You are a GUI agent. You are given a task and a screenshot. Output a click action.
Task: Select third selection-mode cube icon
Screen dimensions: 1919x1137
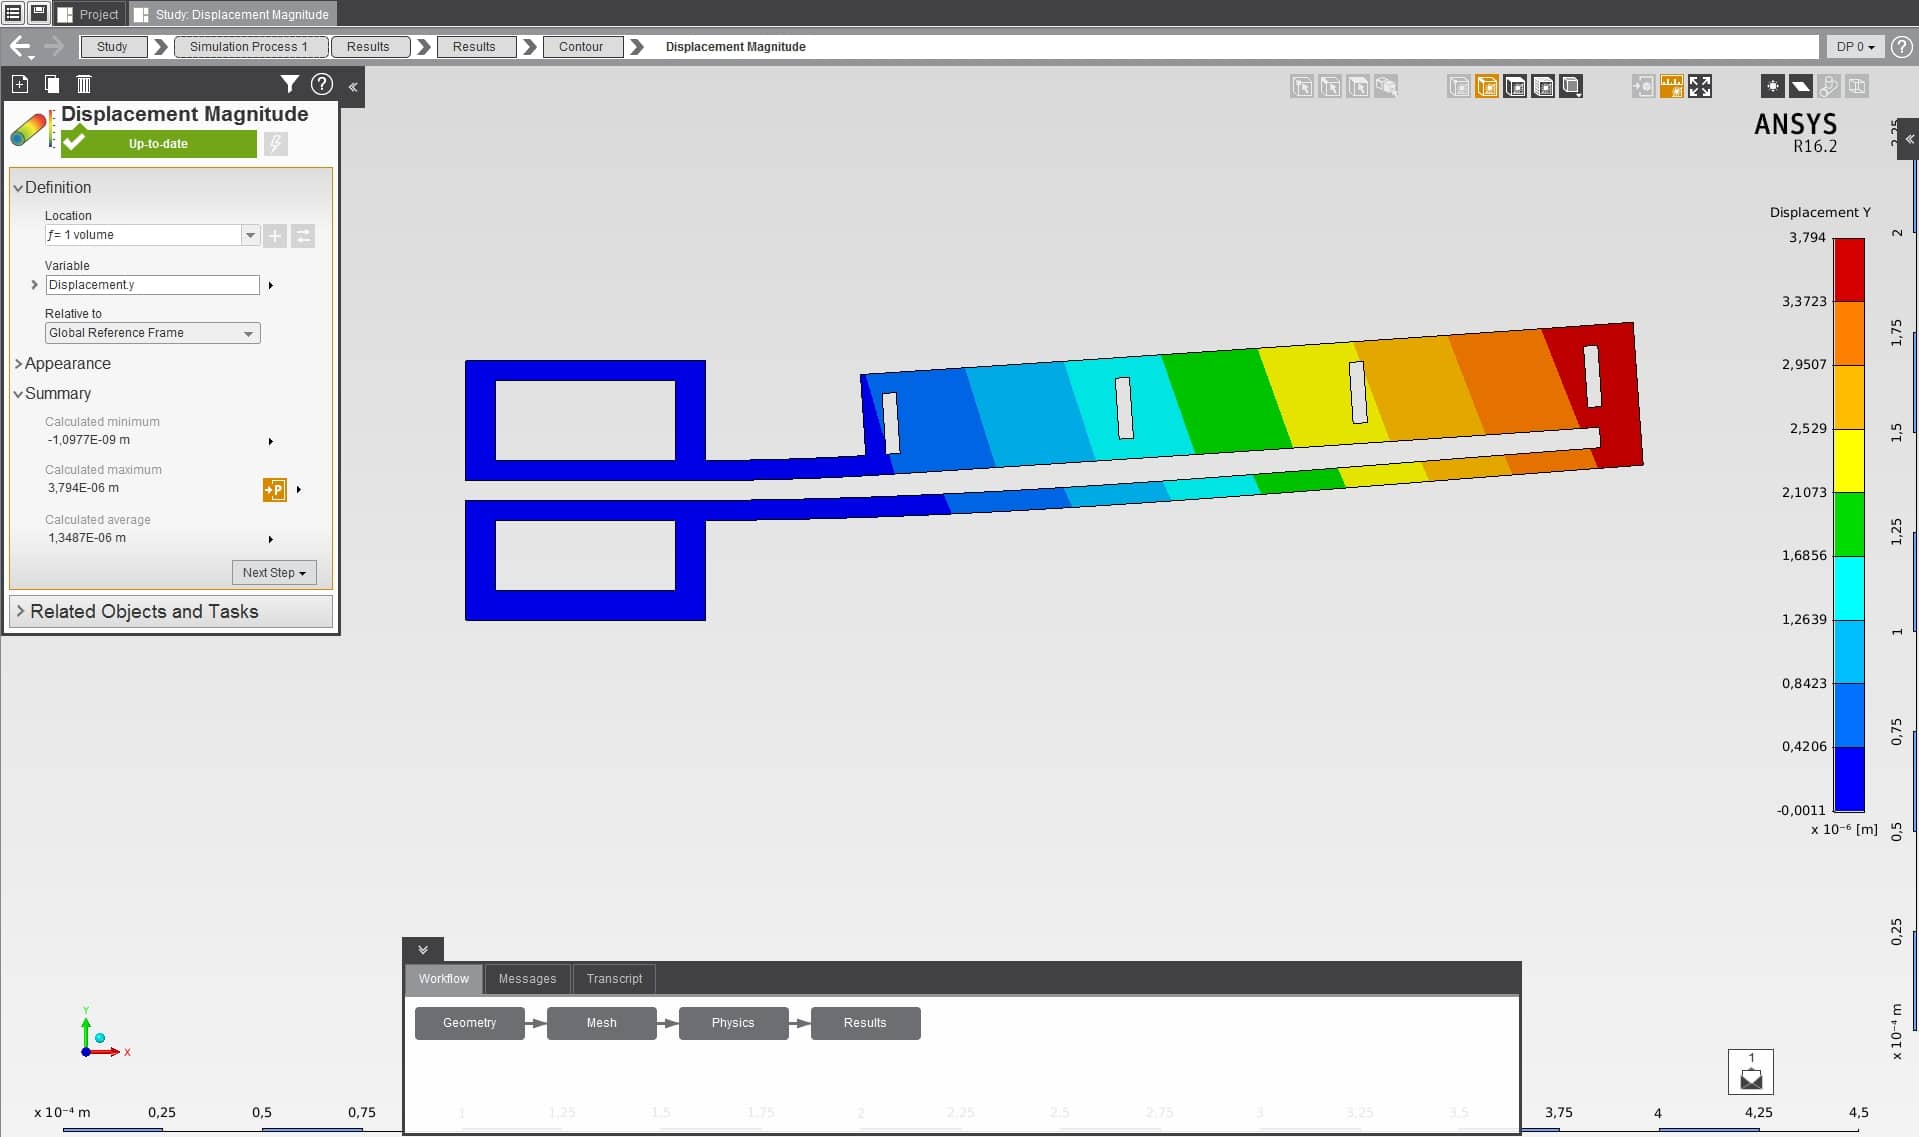coord(1358,87)
